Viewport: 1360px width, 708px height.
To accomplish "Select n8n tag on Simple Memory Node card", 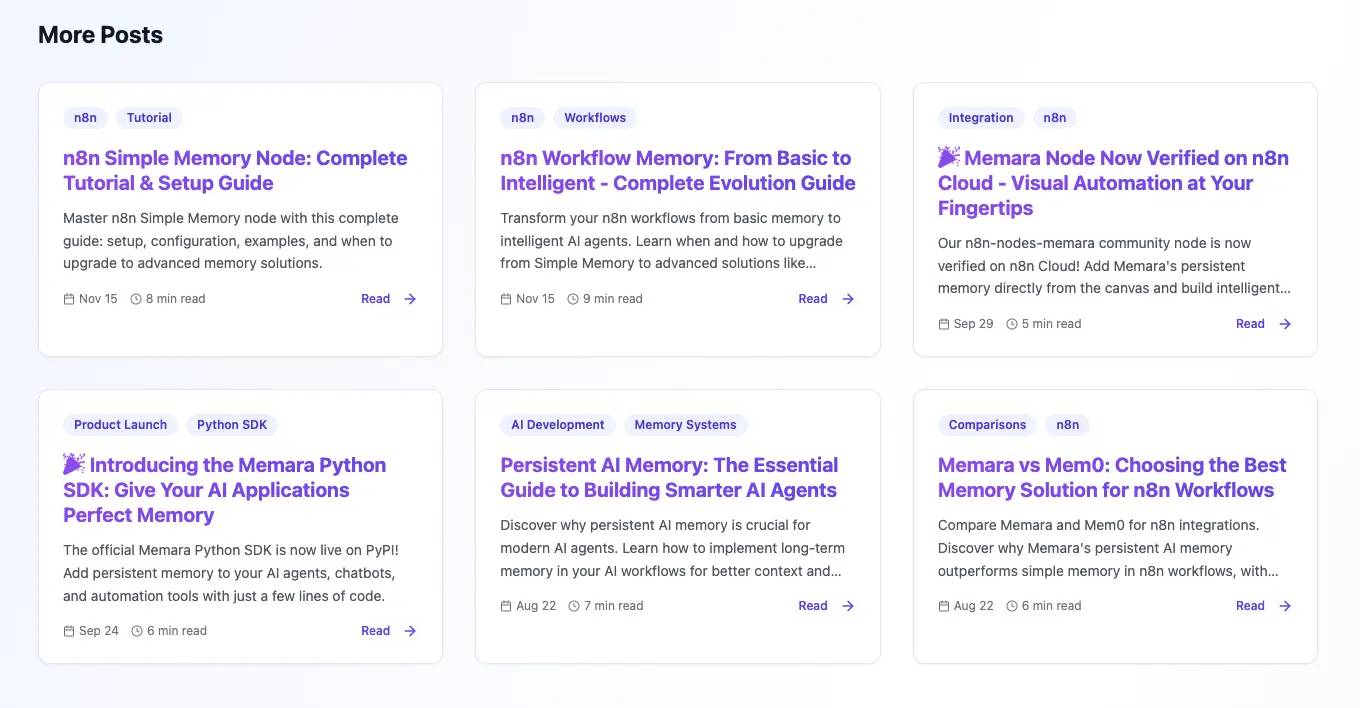I will click(x=86, y=118).
